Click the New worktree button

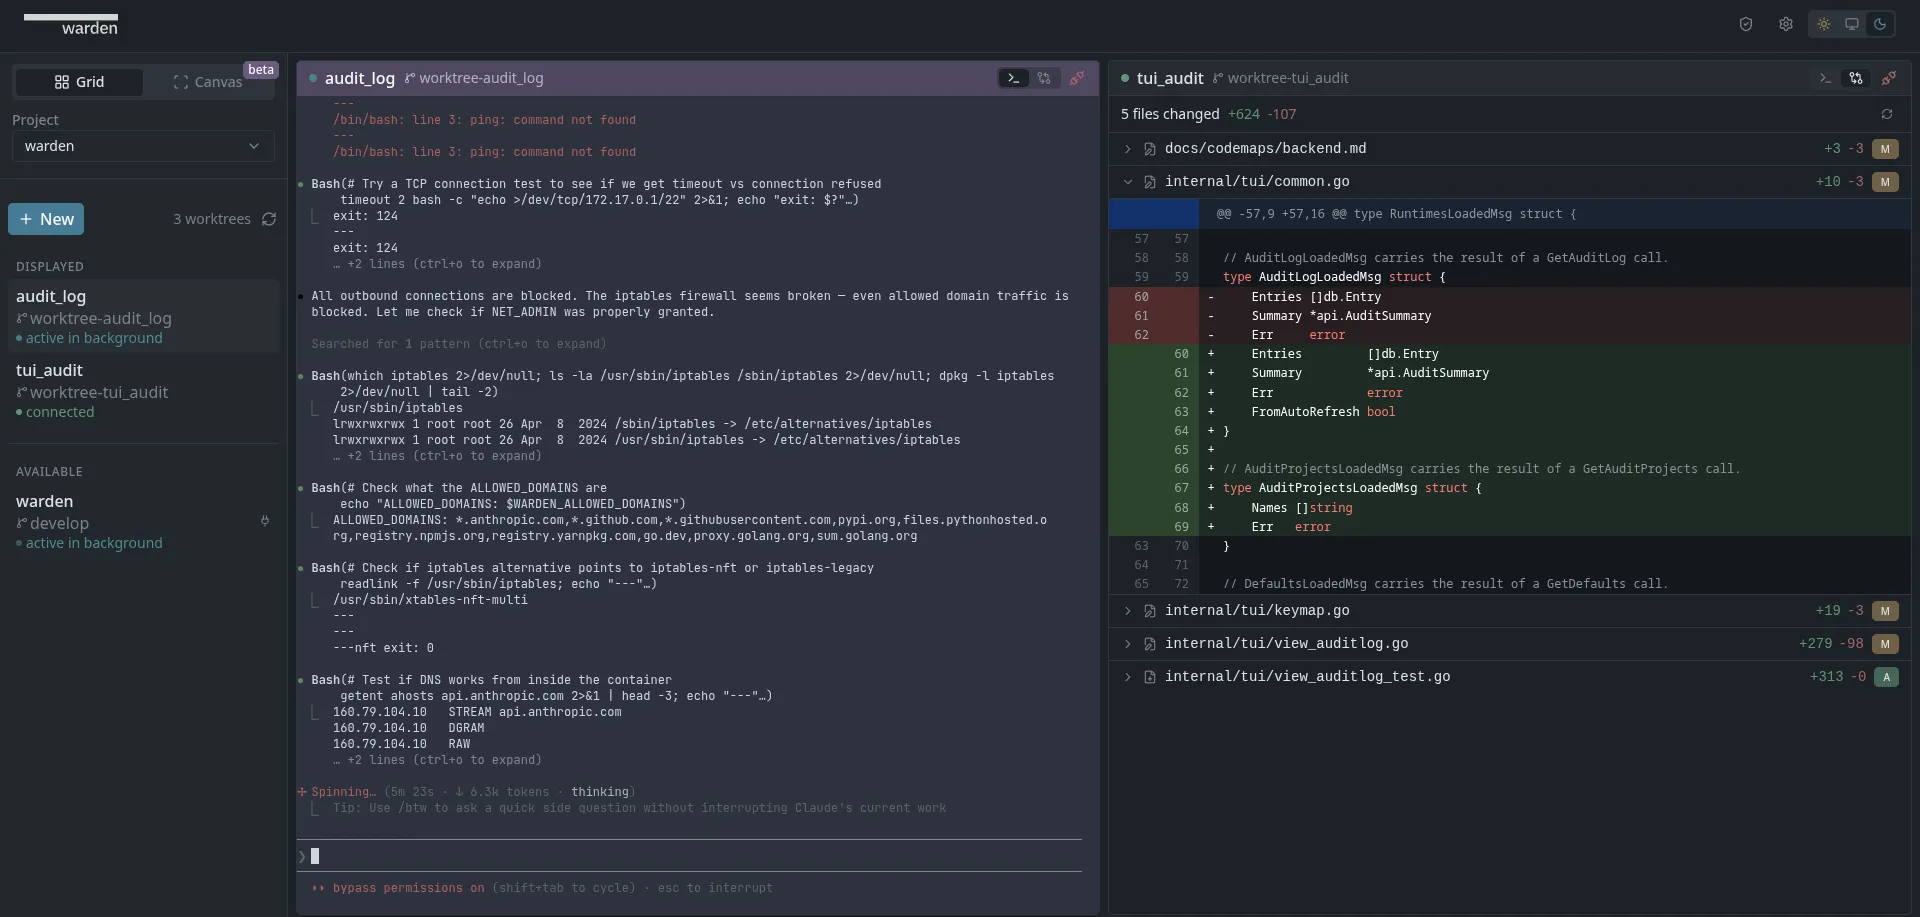pyautogui.click(x=46, y=219)
